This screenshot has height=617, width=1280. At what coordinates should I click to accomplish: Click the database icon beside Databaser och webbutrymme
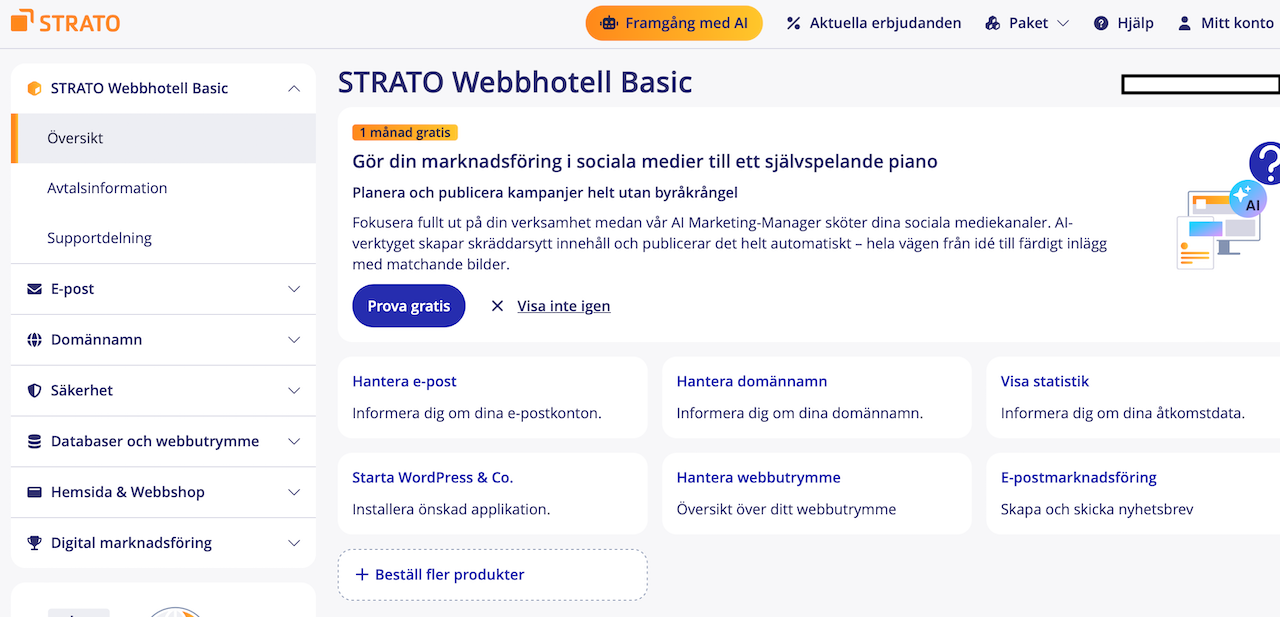click(34, 441)
